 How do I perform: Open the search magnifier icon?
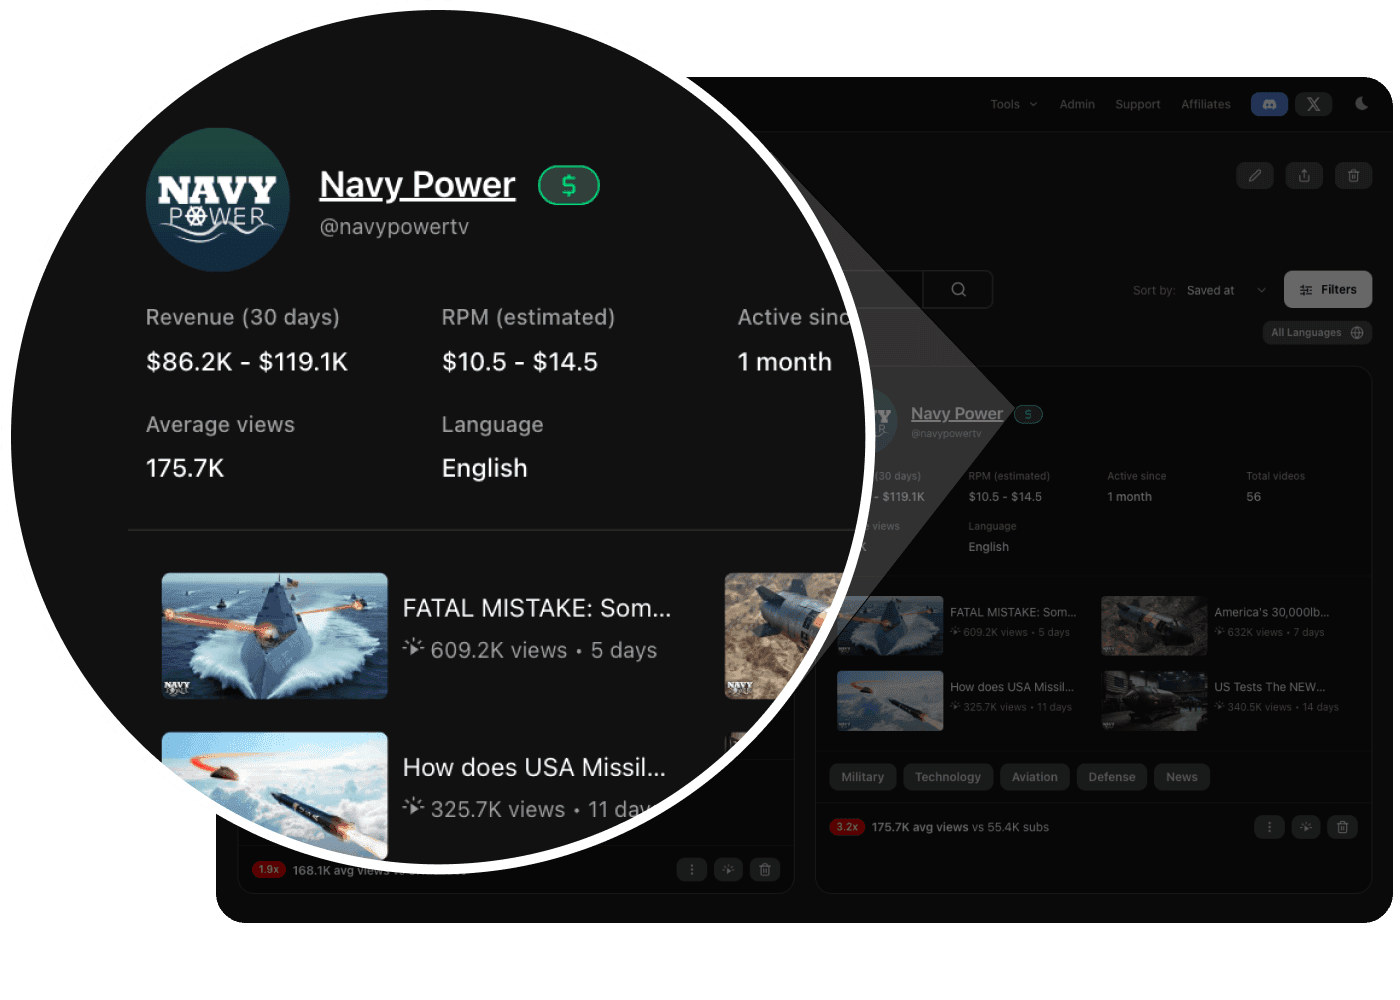pyautogui.click(x=957, y=289)
